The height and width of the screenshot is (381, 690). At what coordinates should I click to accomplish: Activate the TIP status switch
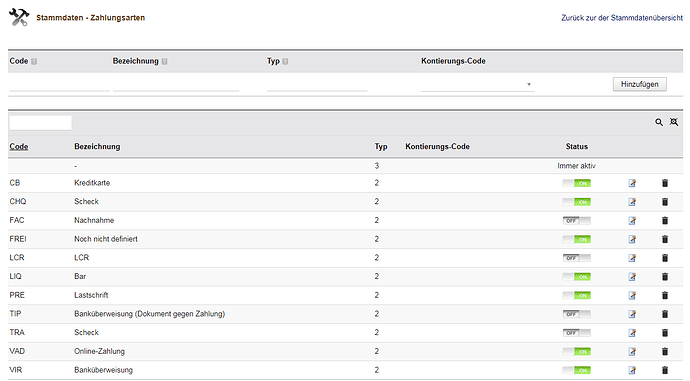click(576, 314)
